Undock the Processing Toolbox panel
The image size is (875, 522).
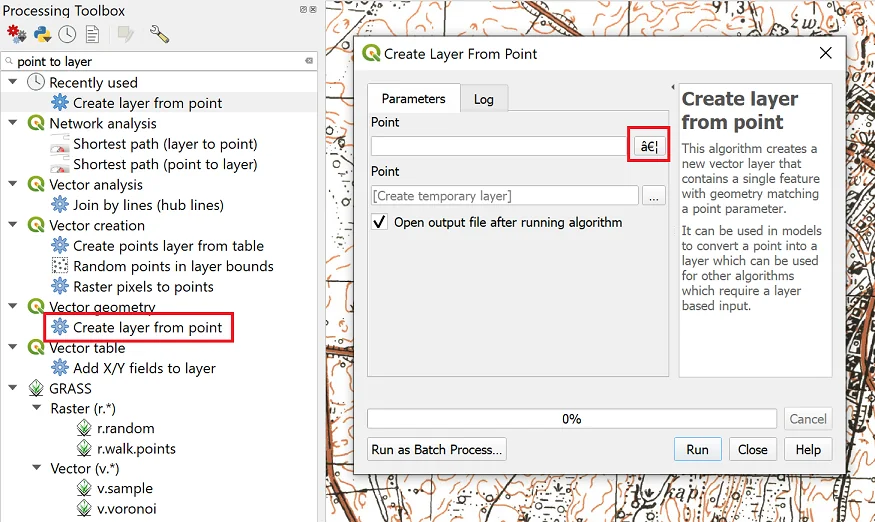pyautogui.click(x=303, y=10)
